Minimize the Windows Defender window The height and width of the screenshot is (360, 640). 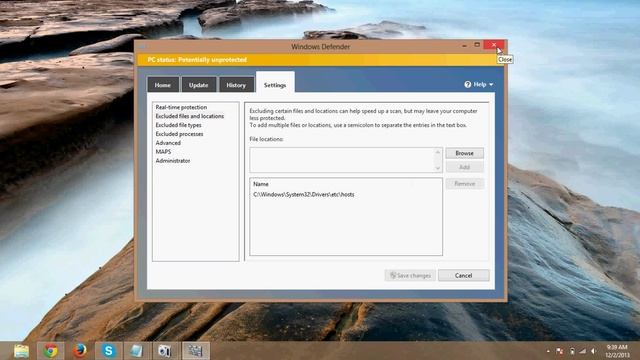(x=464, y=45)
